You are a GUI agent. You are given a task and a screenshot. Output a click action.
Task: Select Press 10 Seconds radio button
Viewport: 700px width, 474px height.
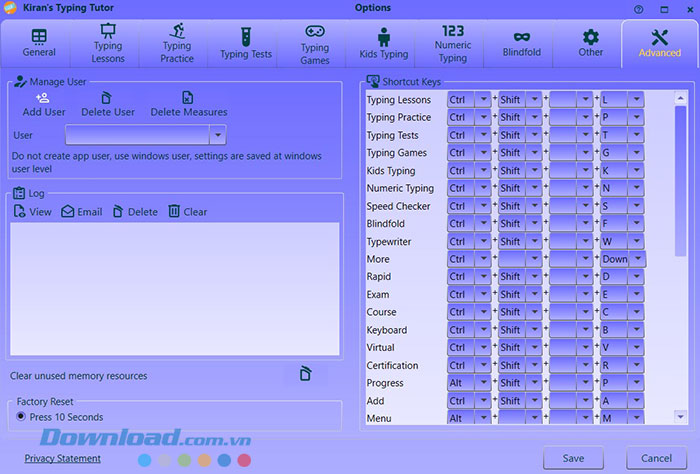pyautogui.click(x=21, y=417)
